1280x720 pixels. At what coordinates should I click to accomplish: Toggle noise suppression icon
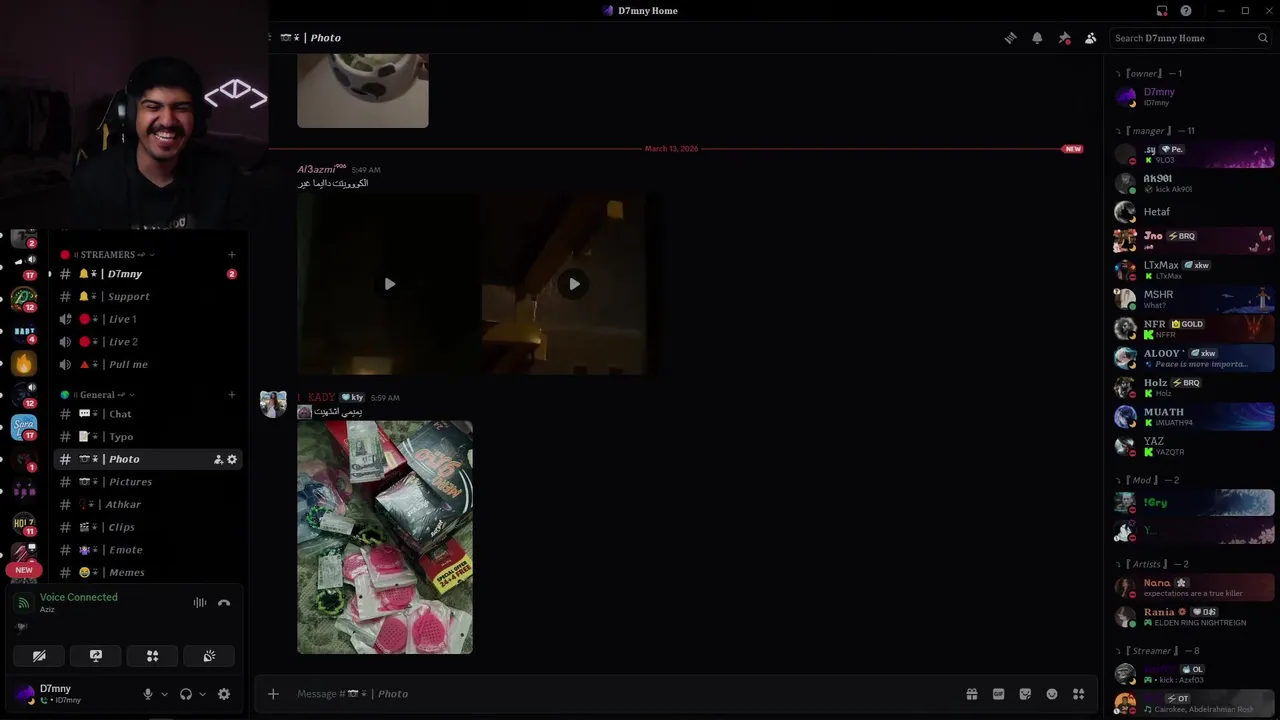tap(200, 603)
